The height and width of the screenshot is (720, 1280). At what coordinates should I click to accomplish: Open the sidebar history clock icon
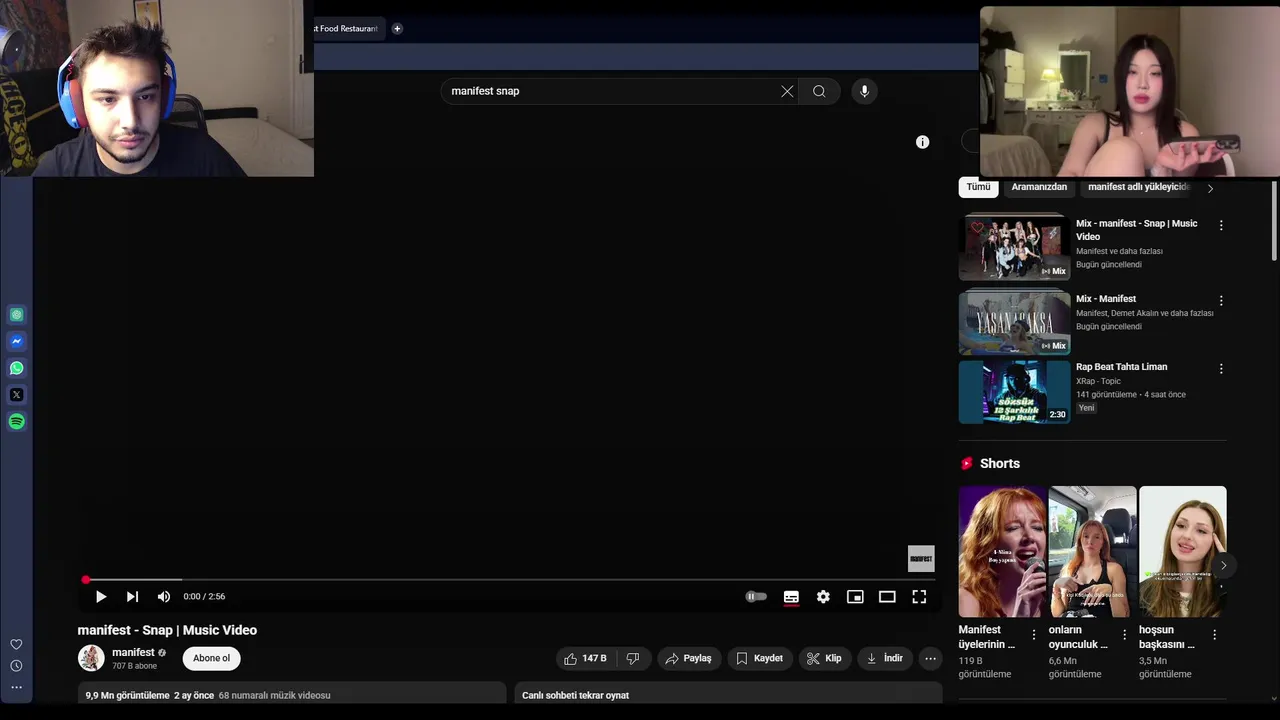pos(16,666)
